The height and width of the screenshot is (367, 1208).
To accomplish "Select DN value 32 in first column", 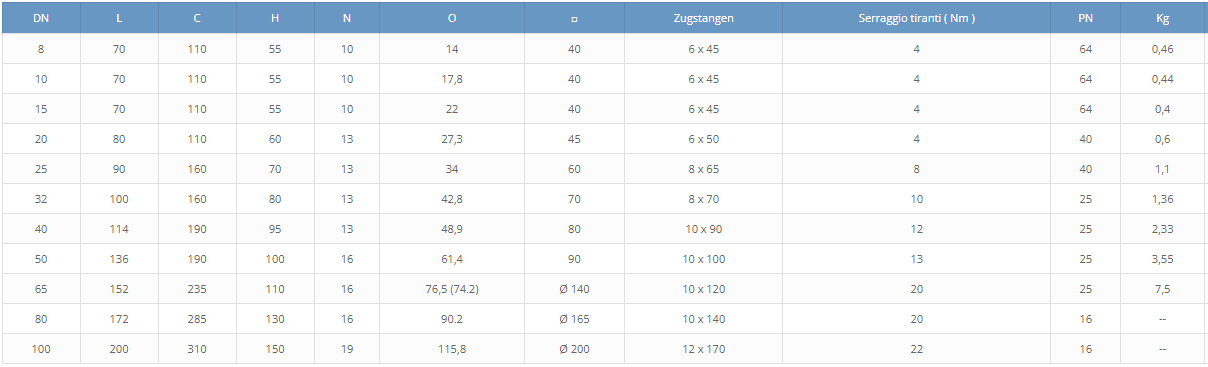I will point(41,199).
